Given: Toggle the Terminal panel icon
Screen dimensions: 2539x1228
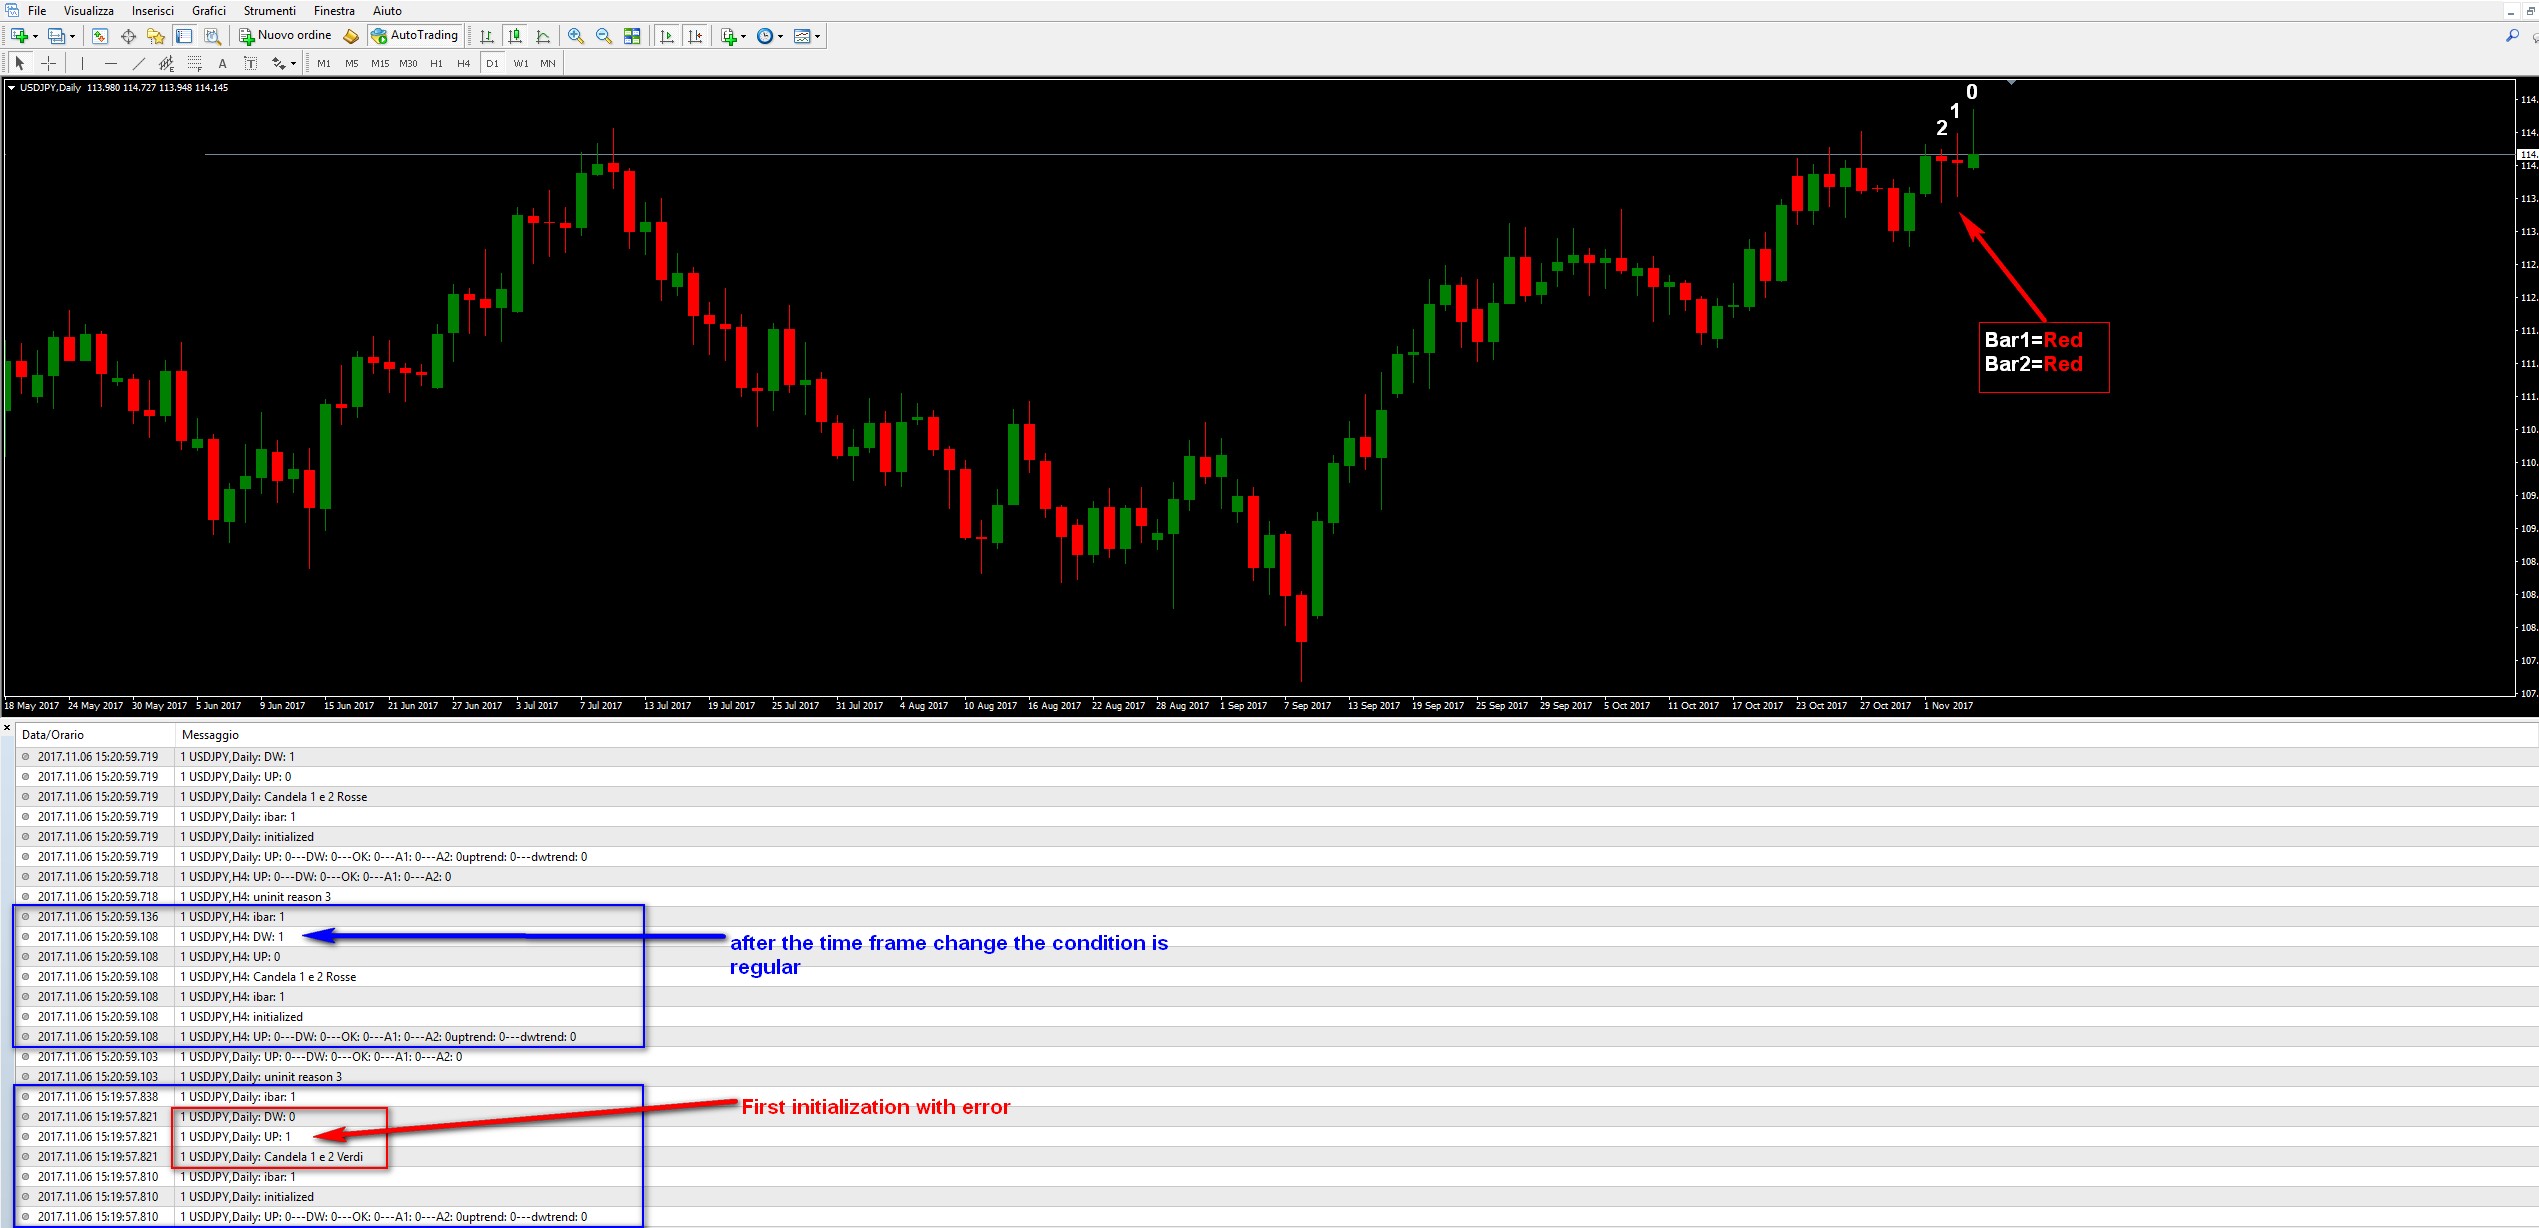Looking at the screenshot, I should point(184,36).
